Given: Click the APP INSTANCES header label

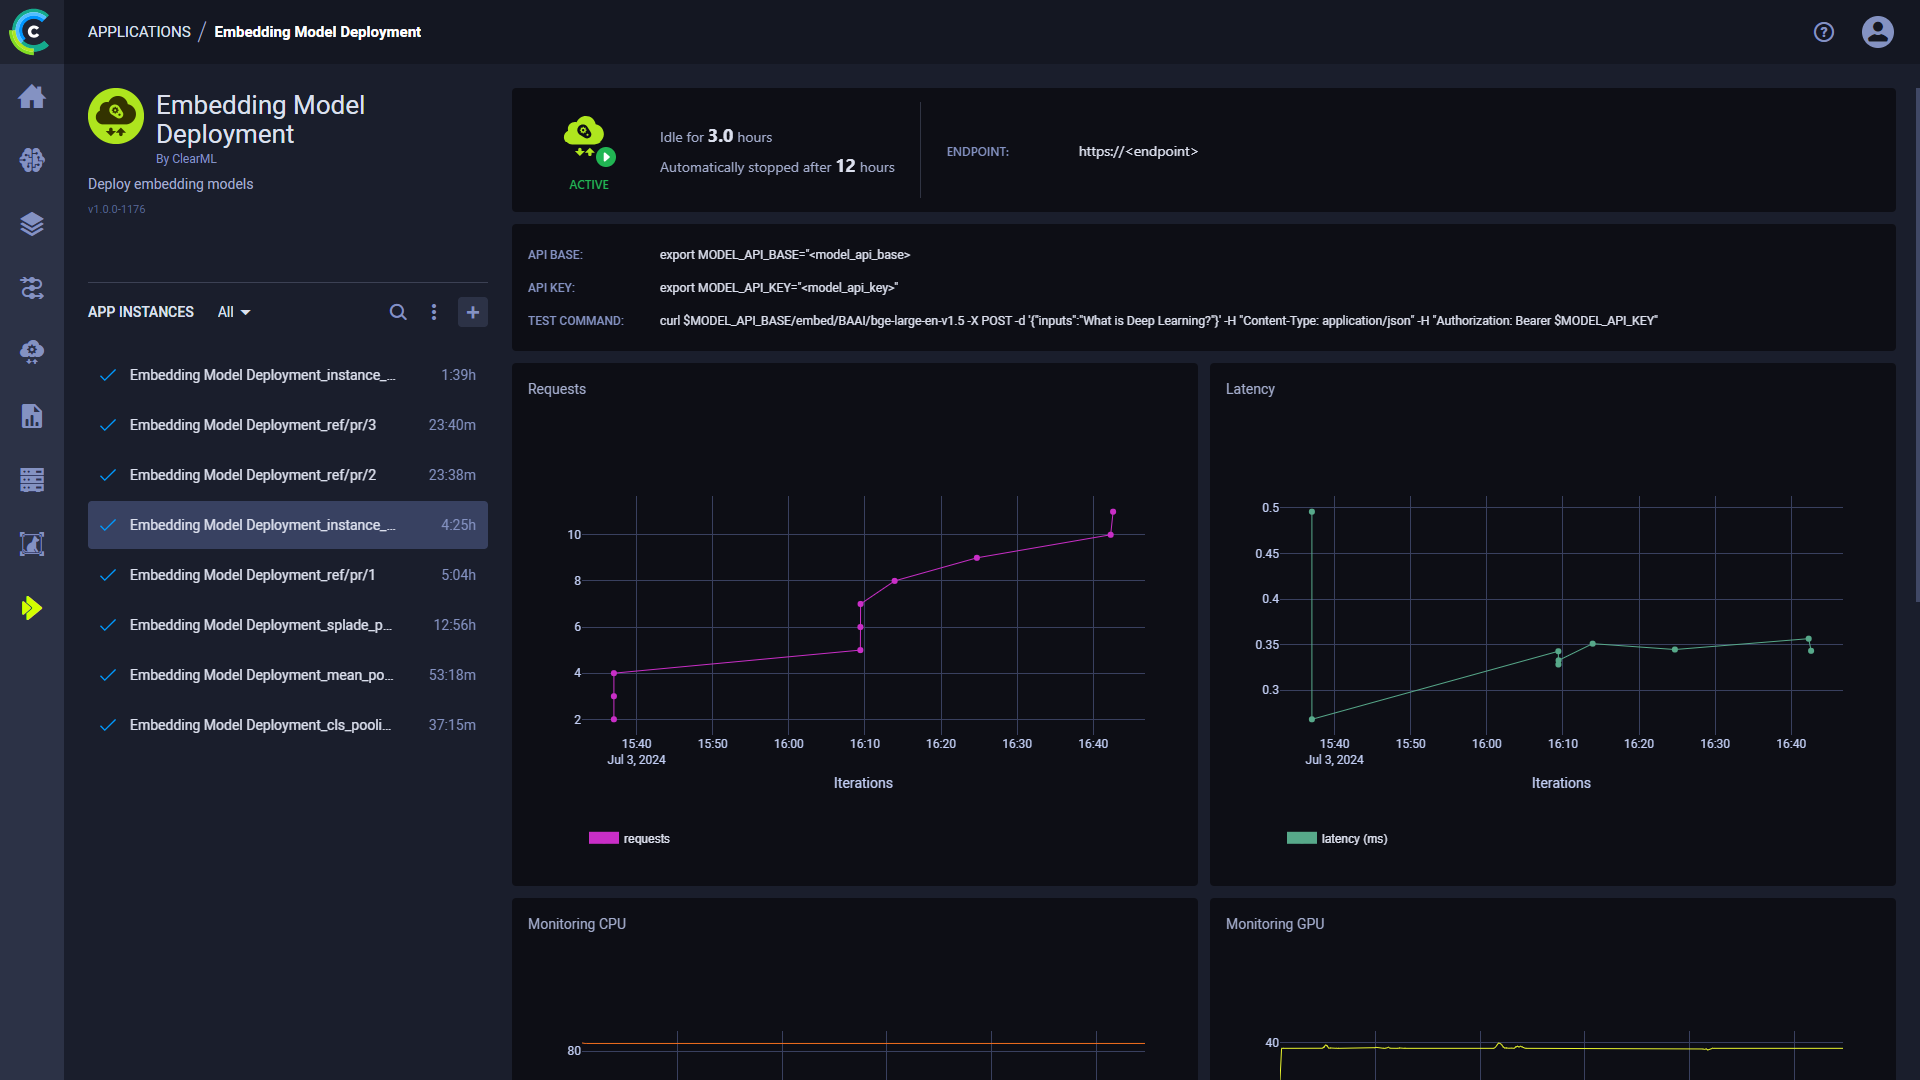Looking at the screenshot, I should (141, 312).
